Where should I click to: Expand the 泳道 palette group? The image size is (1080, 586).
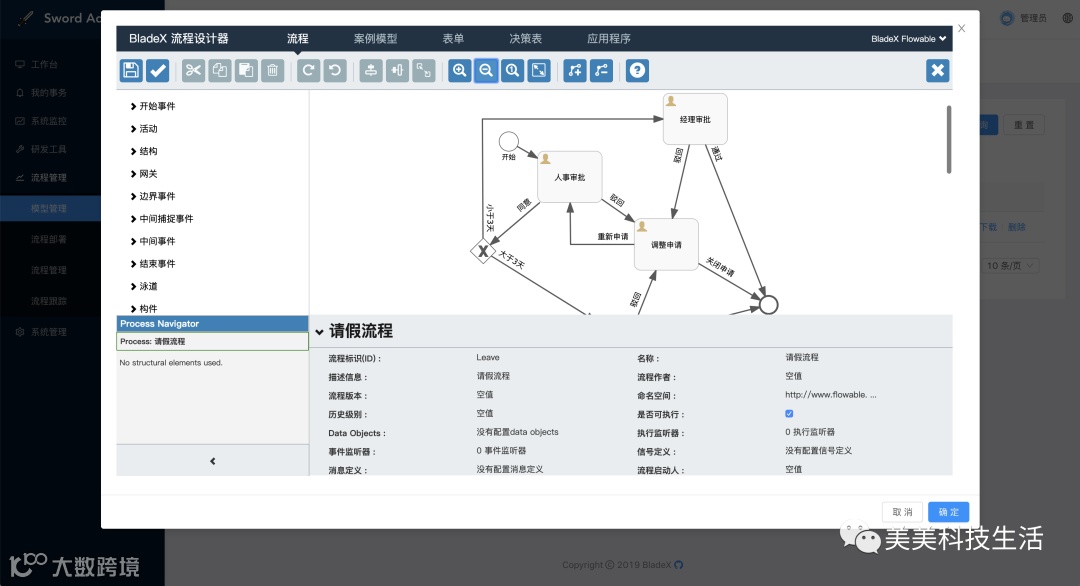[144, 286]
